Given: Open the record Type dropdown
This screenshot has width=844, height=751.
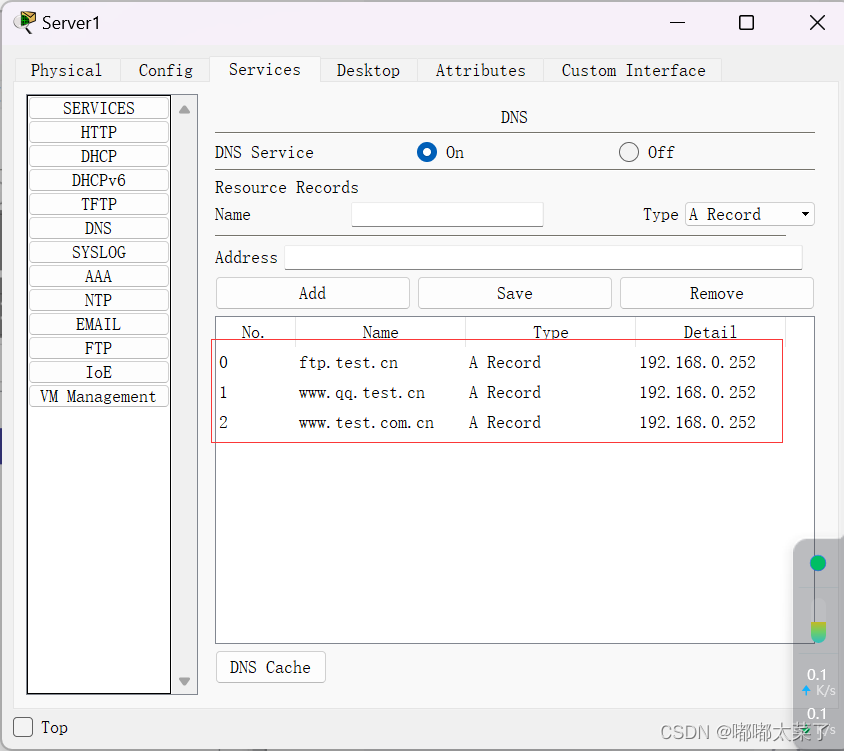Looking at the screenshot, I should coord(750,214).
